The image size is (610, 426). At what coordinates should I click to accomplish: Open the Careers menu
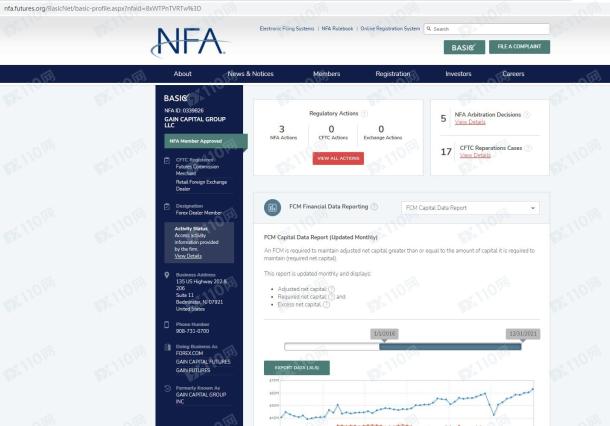point(513,74)
